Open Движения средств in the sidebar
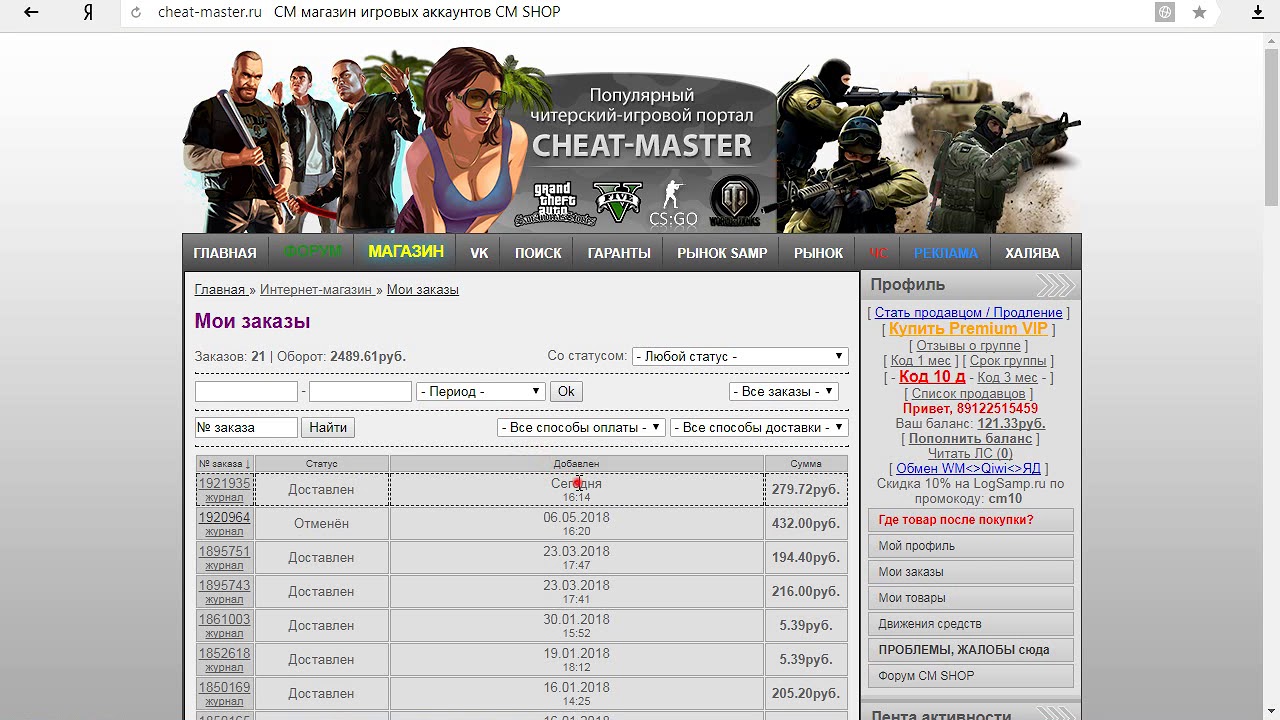The width and height of the screenshot is (1280, 720). [x=970, y=624]
